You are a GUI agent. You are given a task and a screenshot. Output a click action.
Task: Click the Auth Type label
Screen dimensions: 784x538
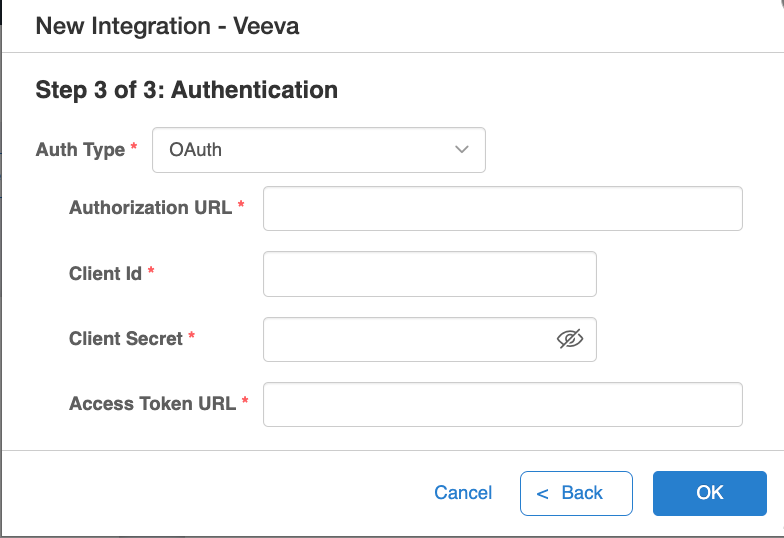(80, 150)
